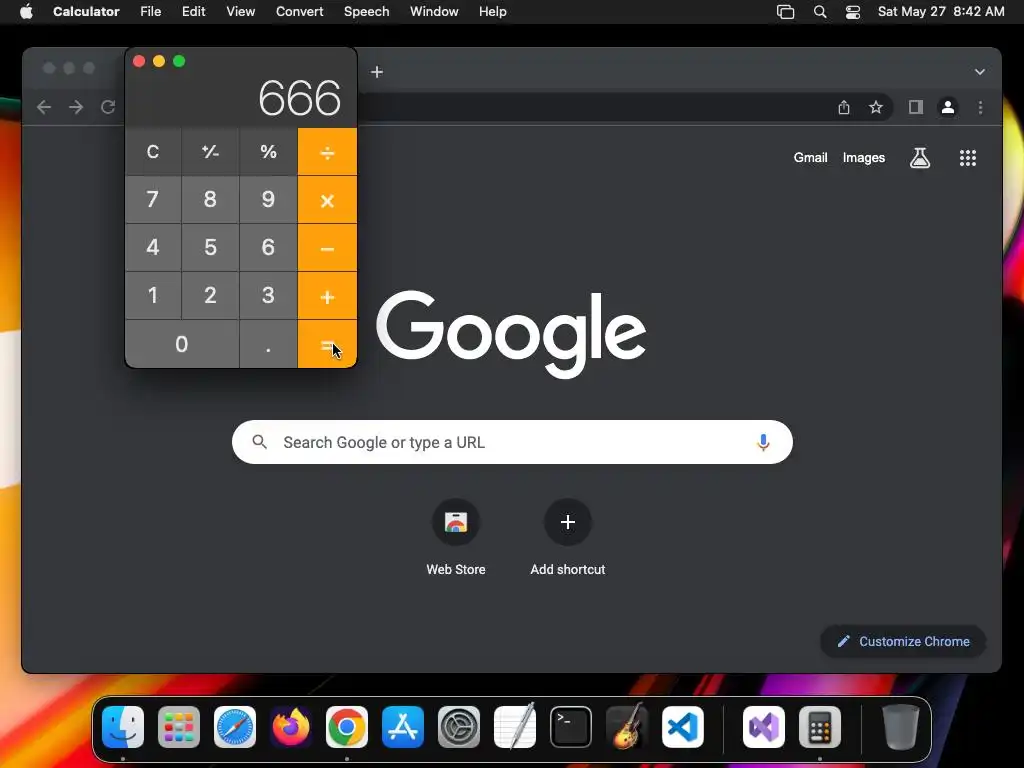Open Search Labs flask icon

coord(920,157)
